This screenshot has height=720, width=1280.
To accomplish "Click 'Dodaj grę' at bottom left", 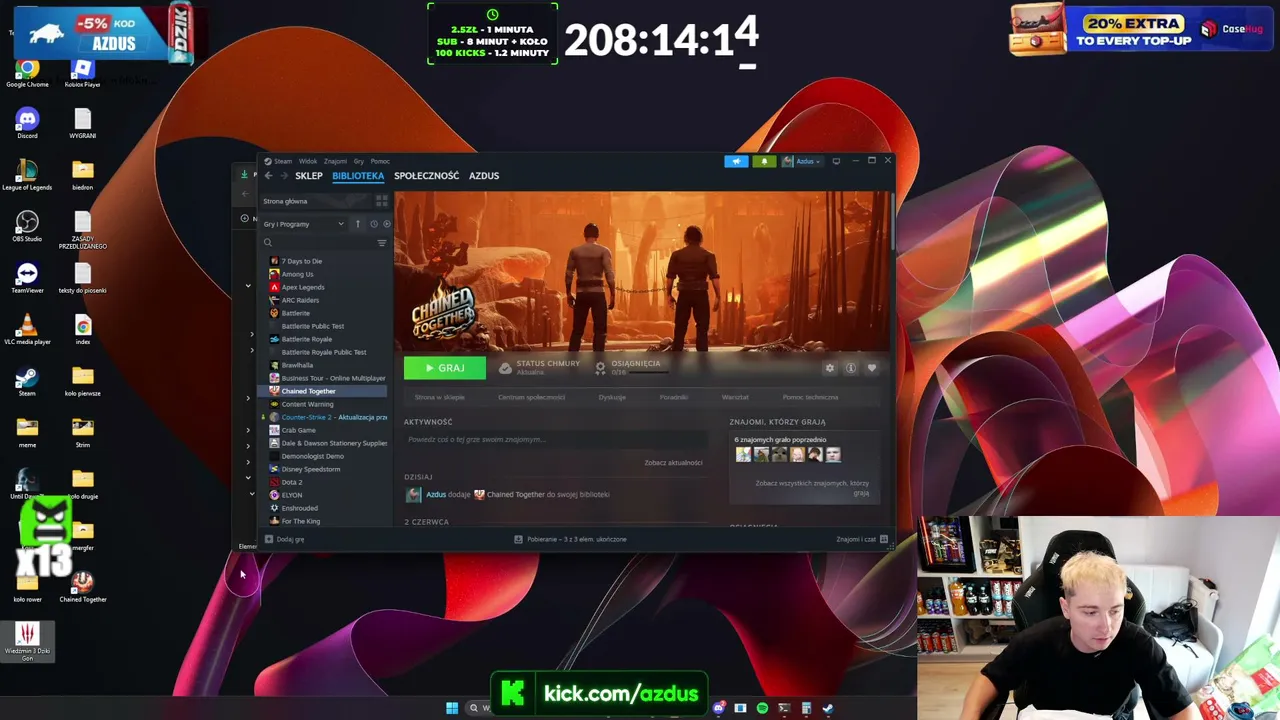I will click(x=285, y=539).
